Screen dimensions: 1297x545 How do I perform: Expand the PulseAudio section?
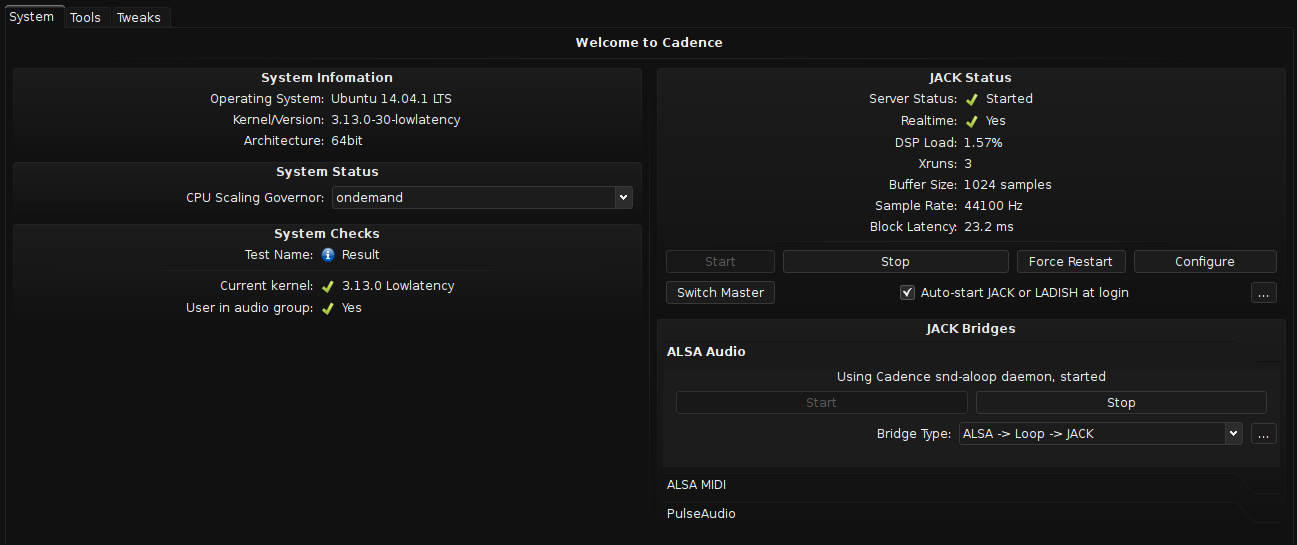click(x=701, y=514)
